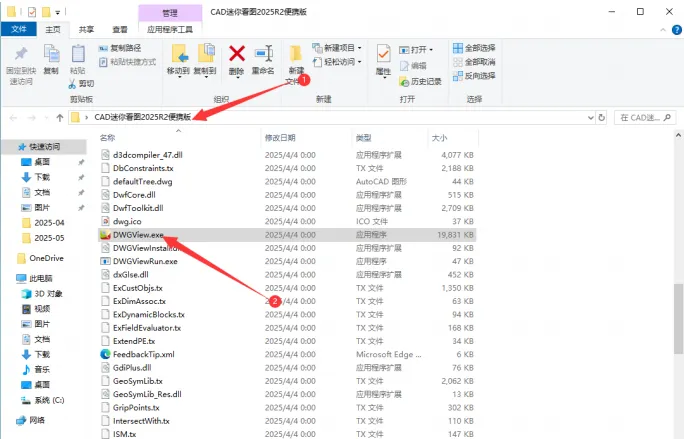Open the File tab
This screenshot has height=439, width=684.
19,29
